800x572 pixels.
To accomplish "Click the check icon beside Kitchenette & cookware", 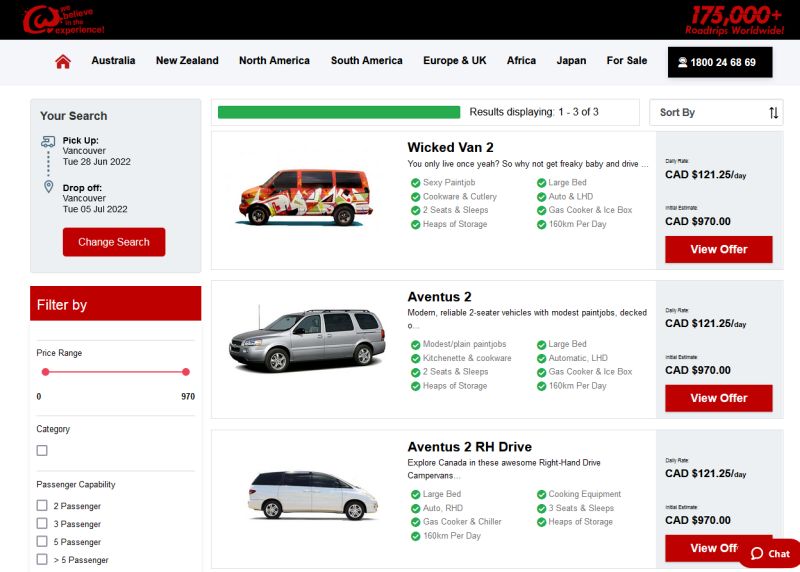I will coord(415,358).
